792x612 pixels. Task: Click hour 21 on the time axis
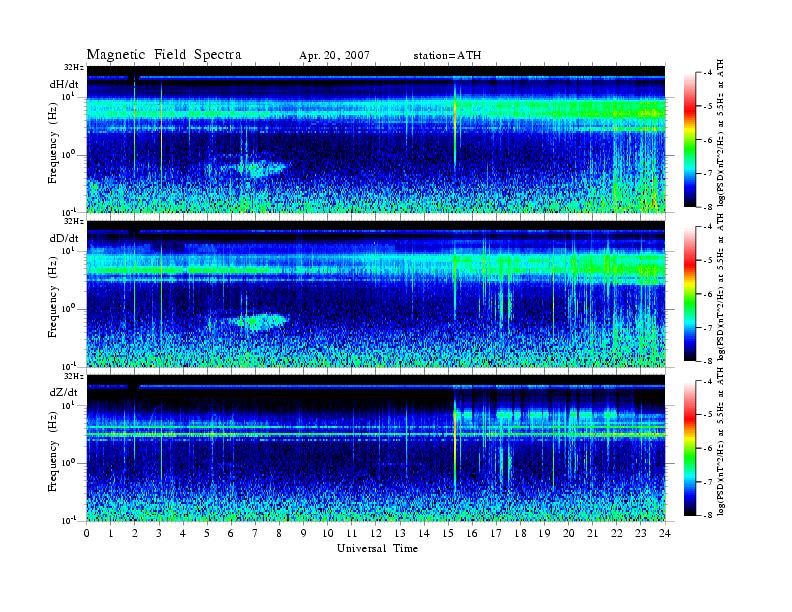click(592, 534)
